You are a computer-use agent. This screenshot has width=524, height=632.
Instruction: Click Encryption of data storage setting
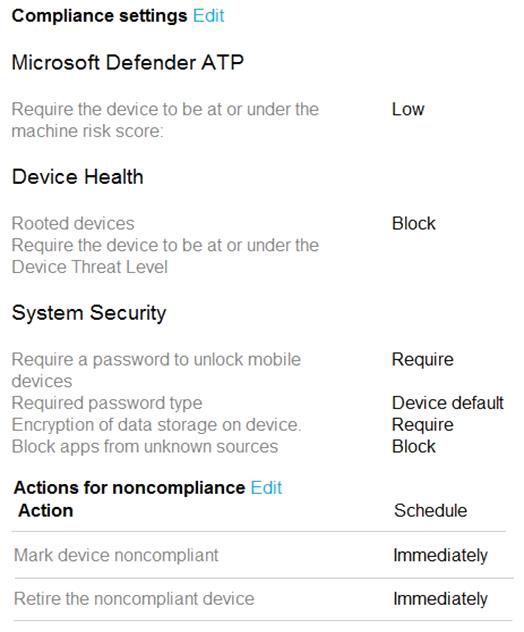(x=156, y=425)
